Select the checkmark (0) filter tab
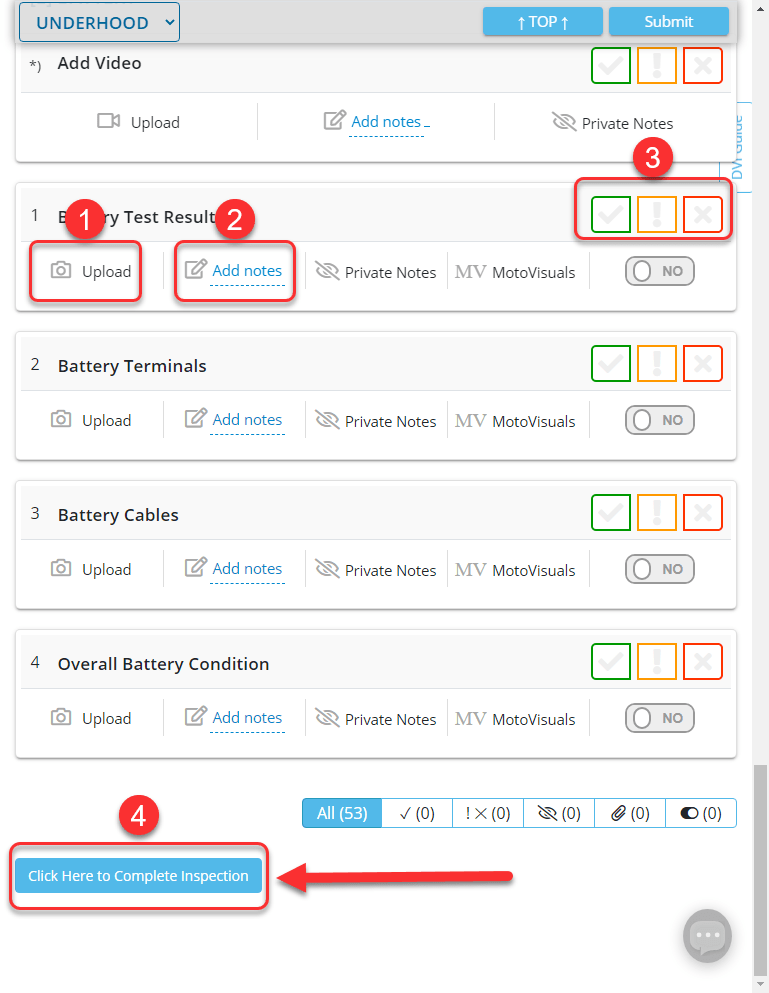 (x=417, y=813)
